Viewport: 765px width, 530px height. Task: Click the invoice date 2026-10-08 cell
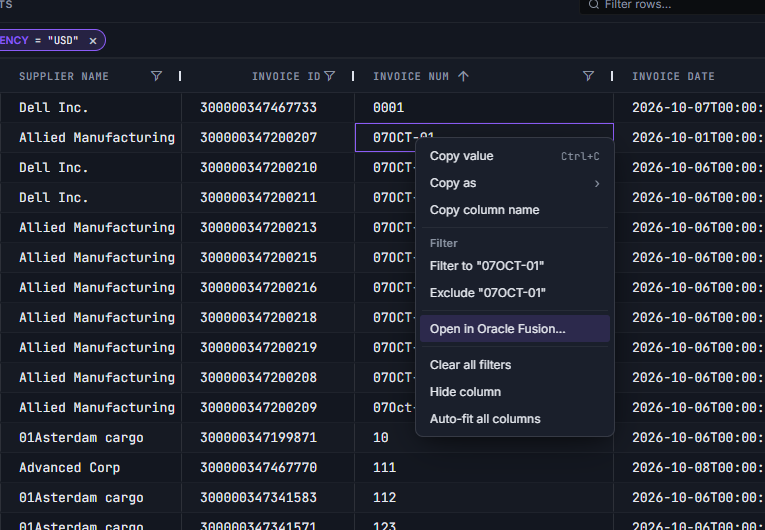689,468
